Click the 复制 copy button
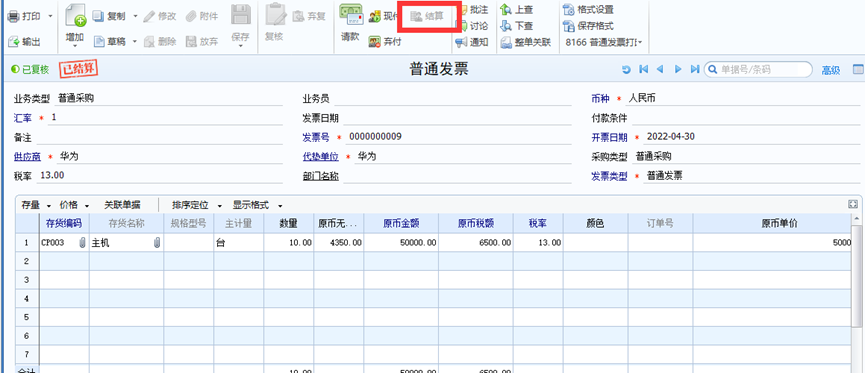 point(109,17)
